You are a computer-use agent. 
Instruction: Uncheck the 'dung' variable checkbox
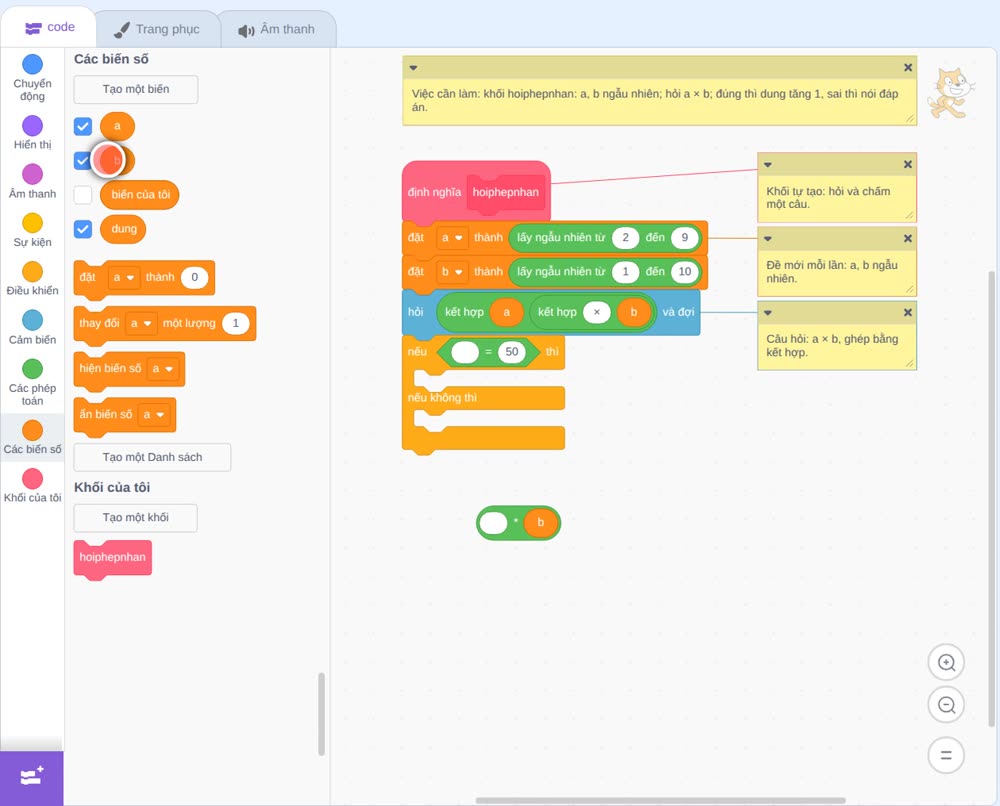point(83,229)
